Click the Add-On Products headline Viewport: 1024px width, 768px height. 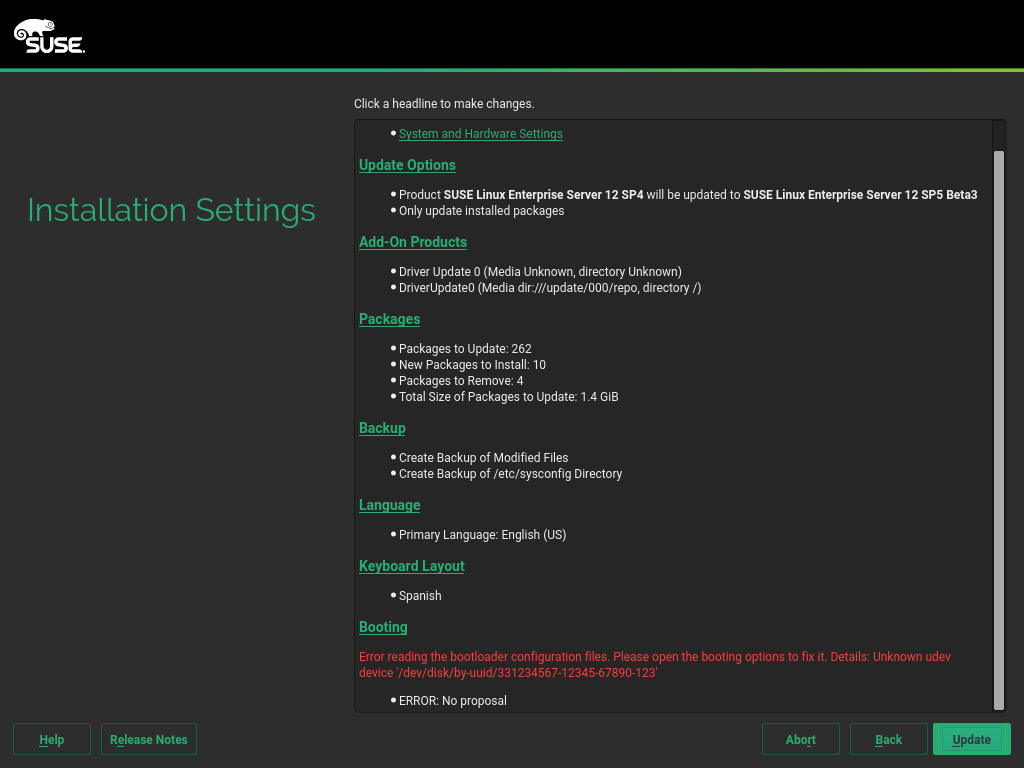pyautogui.click(x=412, y=242)
